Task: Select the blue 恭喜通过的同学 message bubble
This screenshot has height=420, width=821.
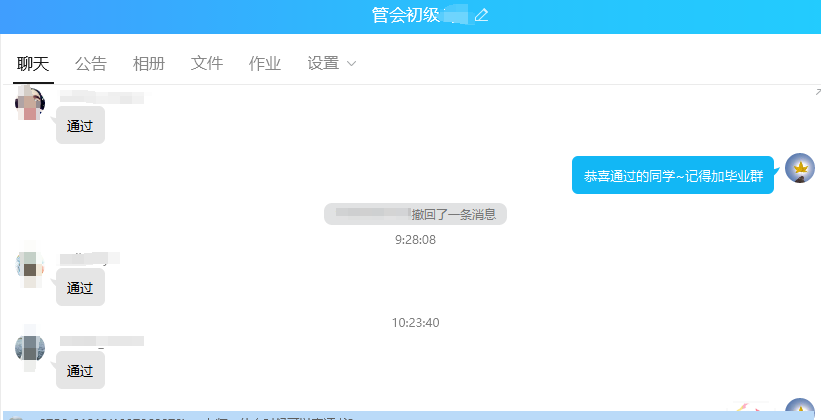Action: (x=673, y=175)
